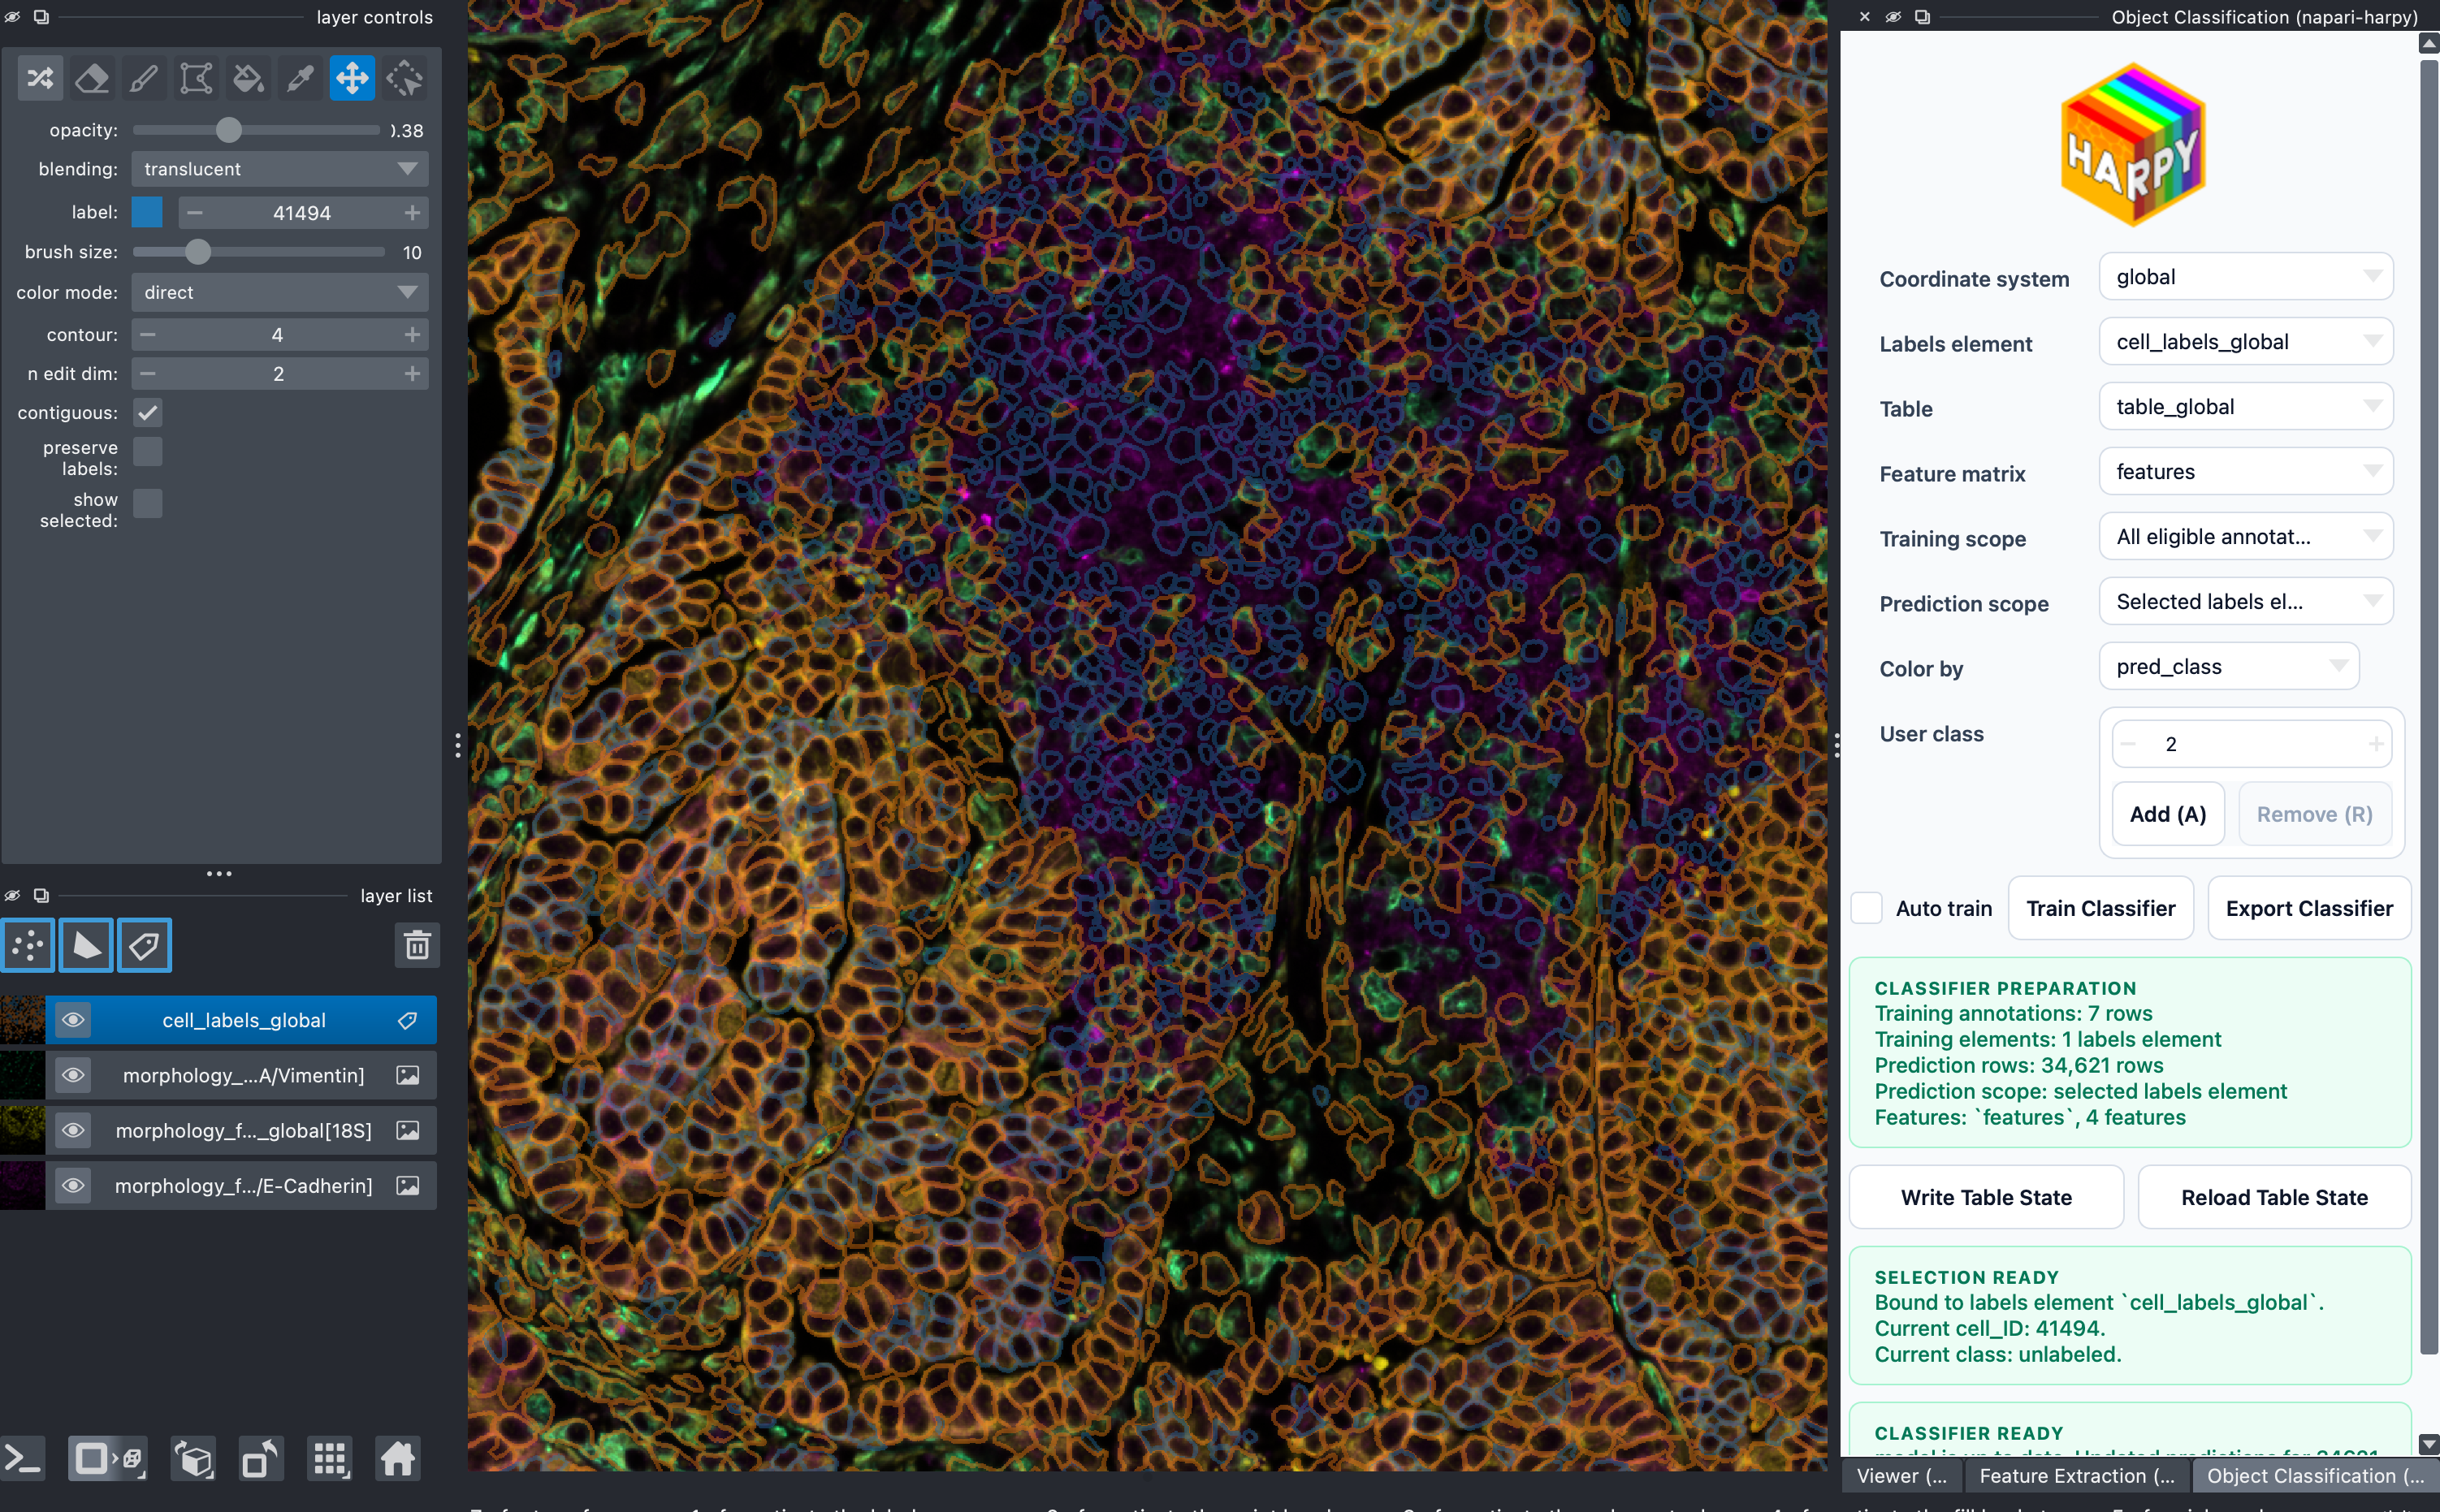
Task: Enable the preserve labels checkbox
Action: click(148, 451)
